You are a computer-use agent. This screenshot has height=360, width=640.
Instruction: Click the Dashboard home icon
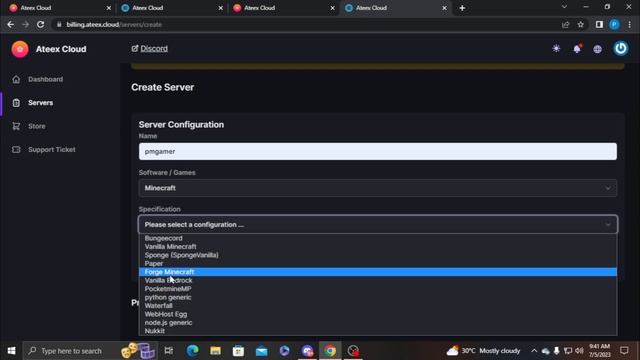pyautogui.click(x=16, y=79)
